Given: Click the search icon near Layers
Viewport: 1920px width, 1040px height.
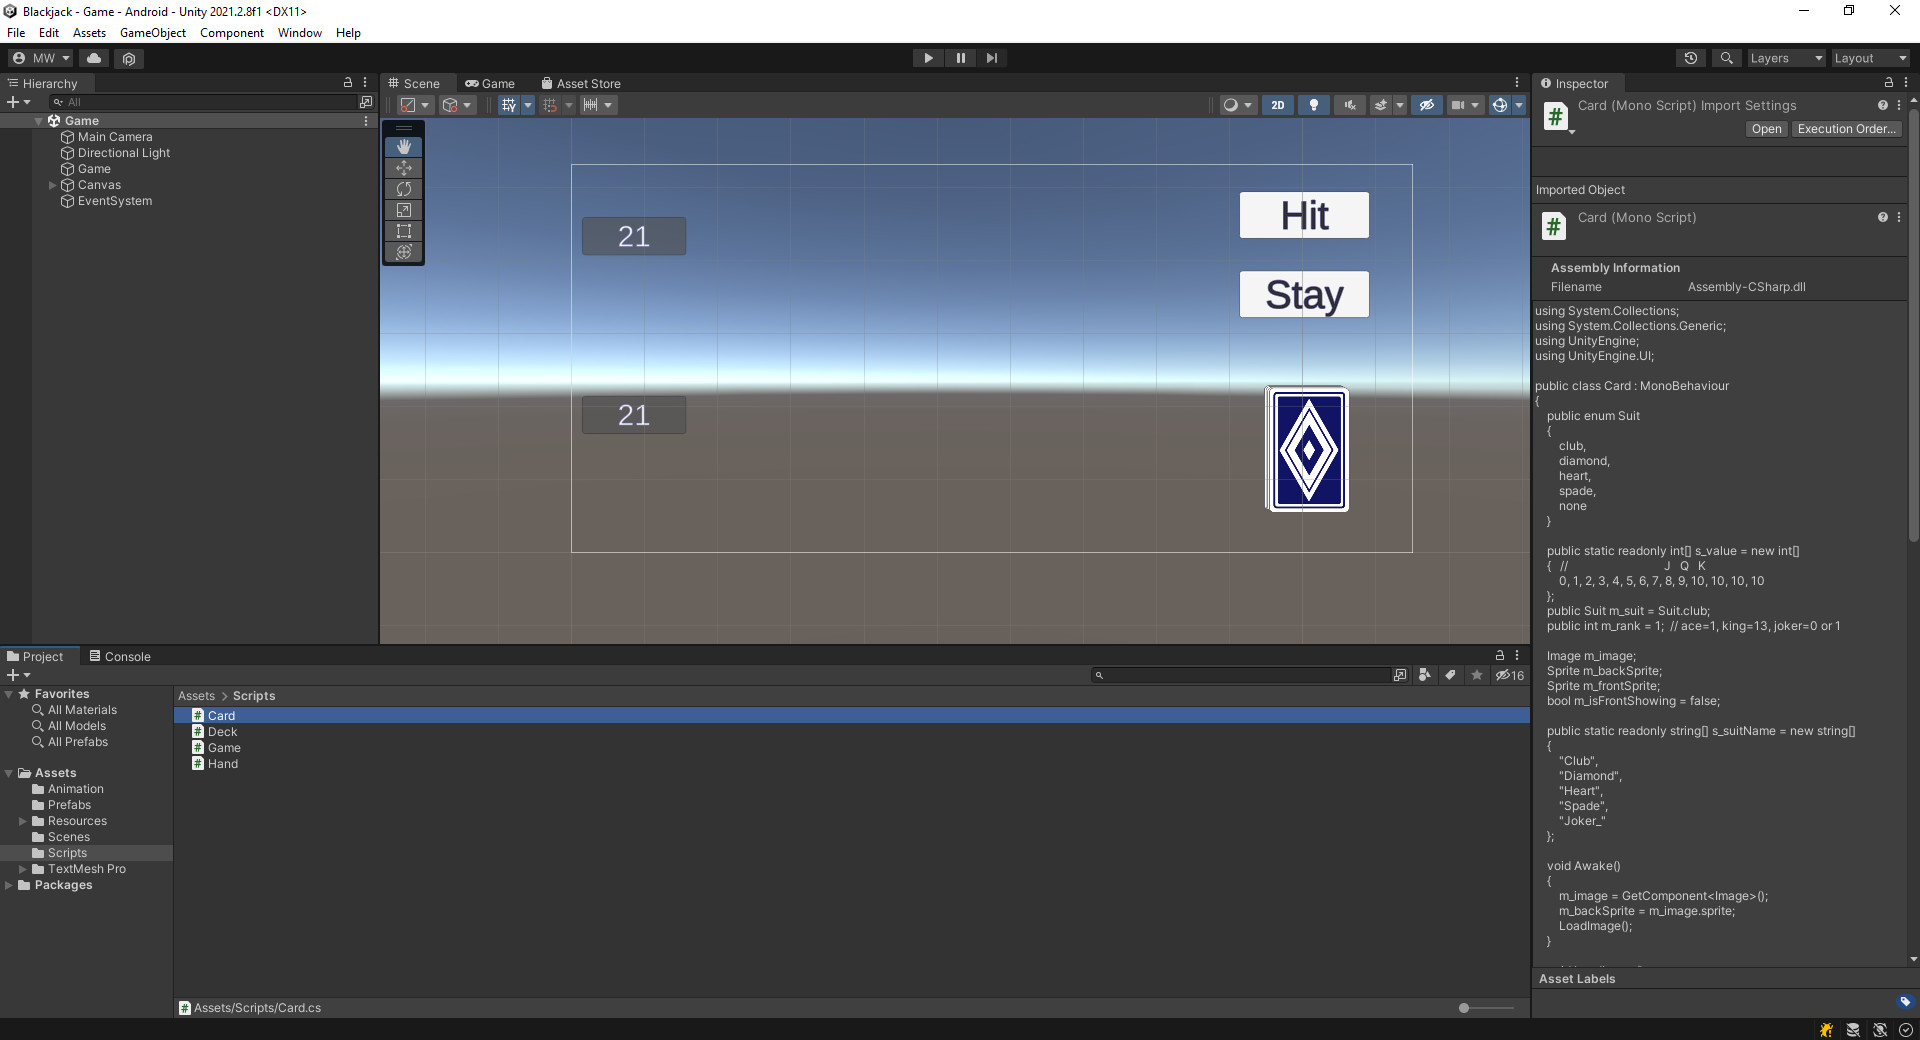Looking at the screenshot, I should [x=1726, y=58].
